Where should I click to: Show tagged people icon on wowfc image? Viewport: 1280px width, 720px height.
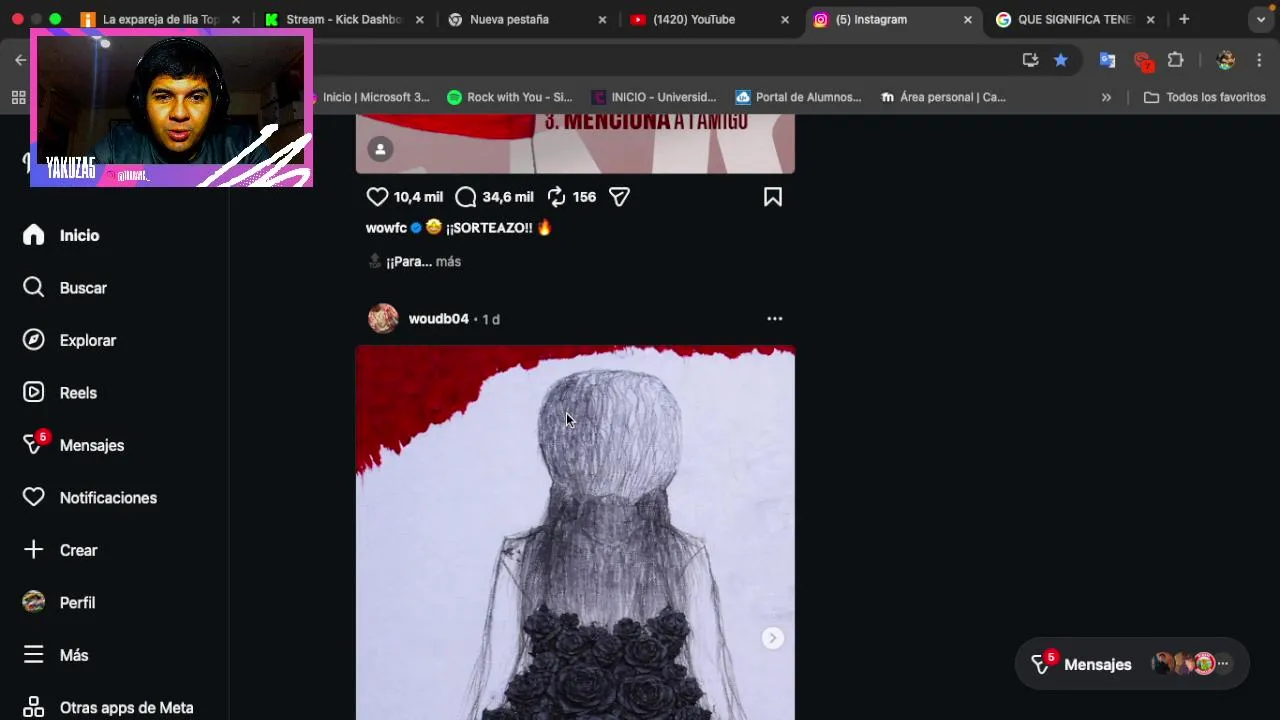(x=380, y=149)
